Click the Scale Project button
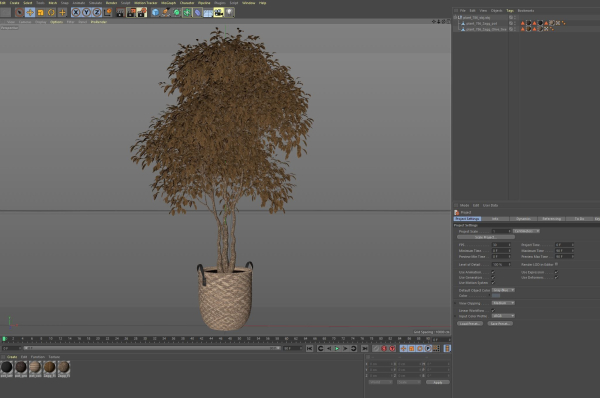This screenshot has width=600, height=398. click(486, 237)
